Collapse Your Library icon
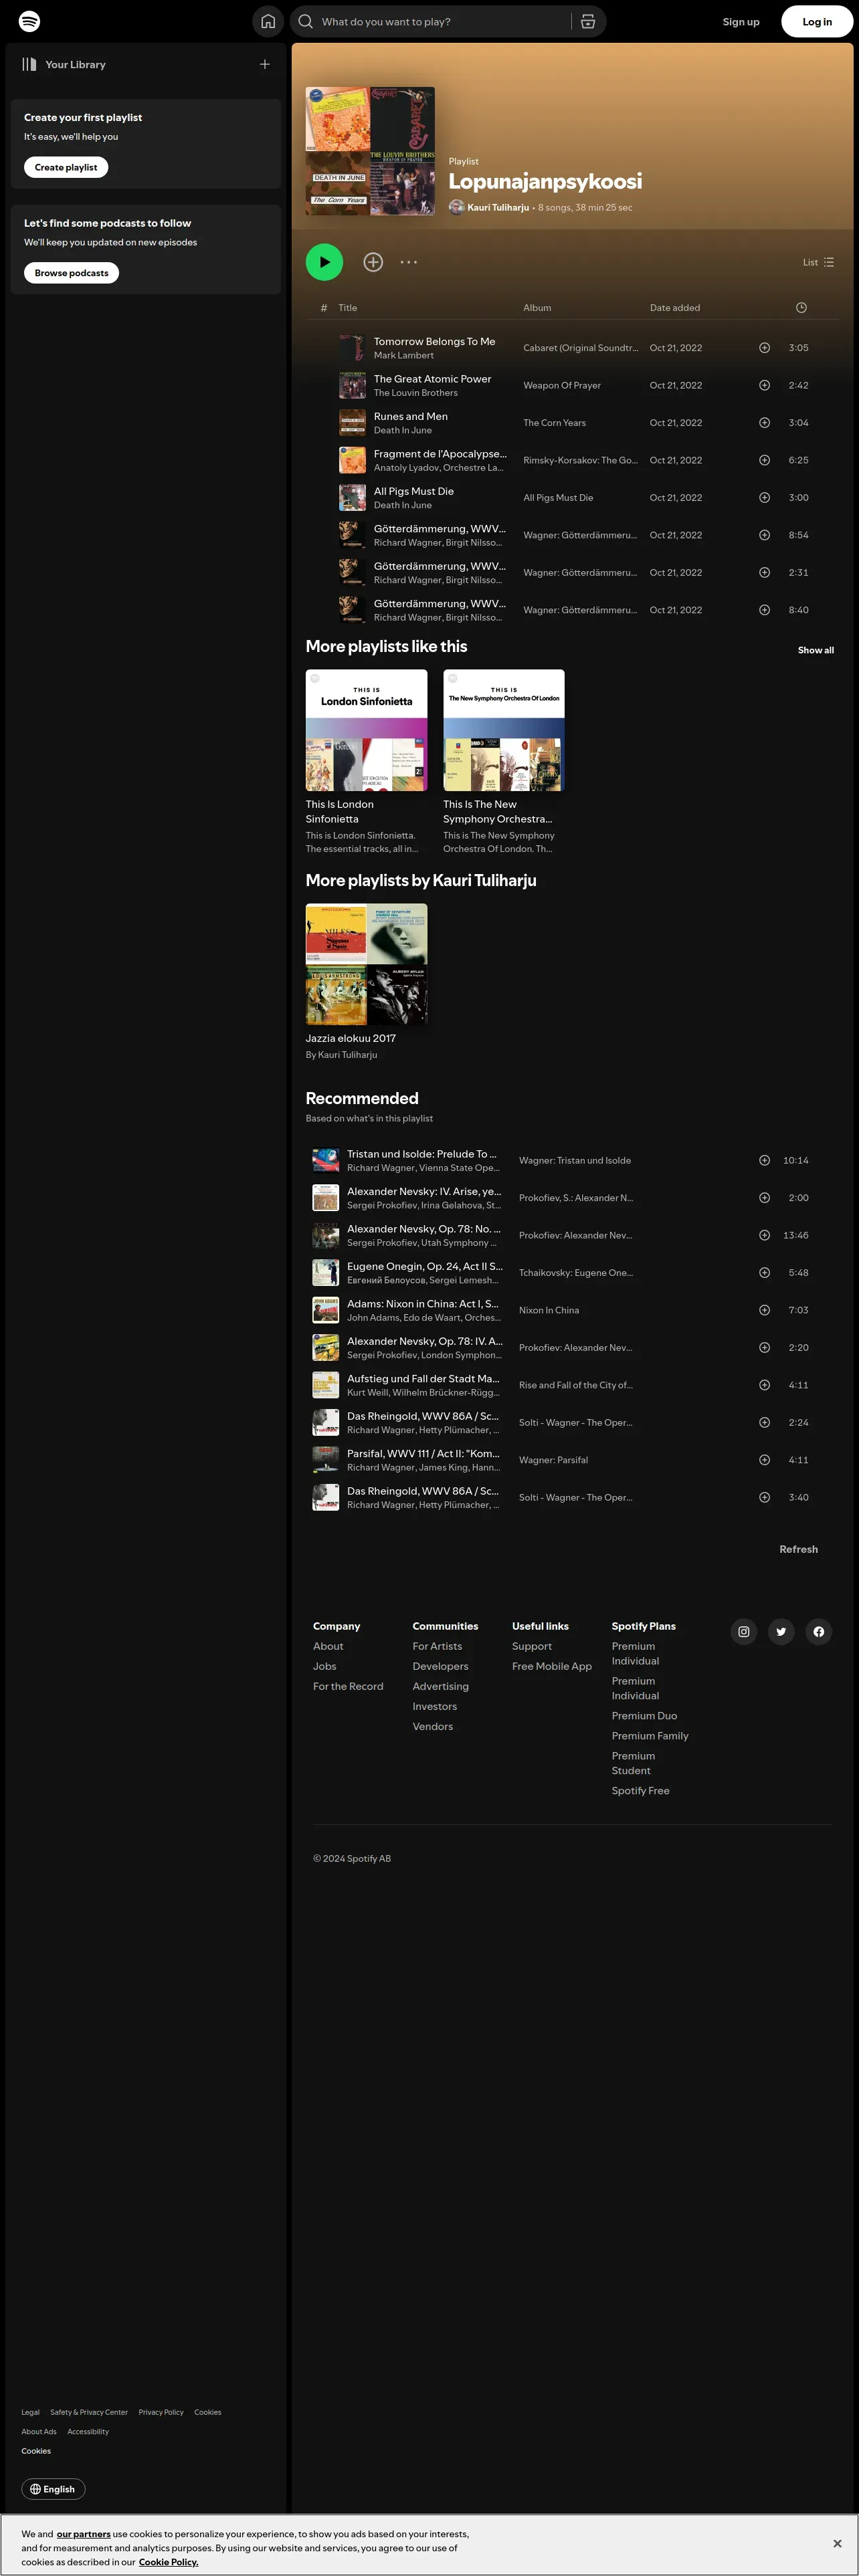This screenshot has width=859, height=2576. coord(29,64)
